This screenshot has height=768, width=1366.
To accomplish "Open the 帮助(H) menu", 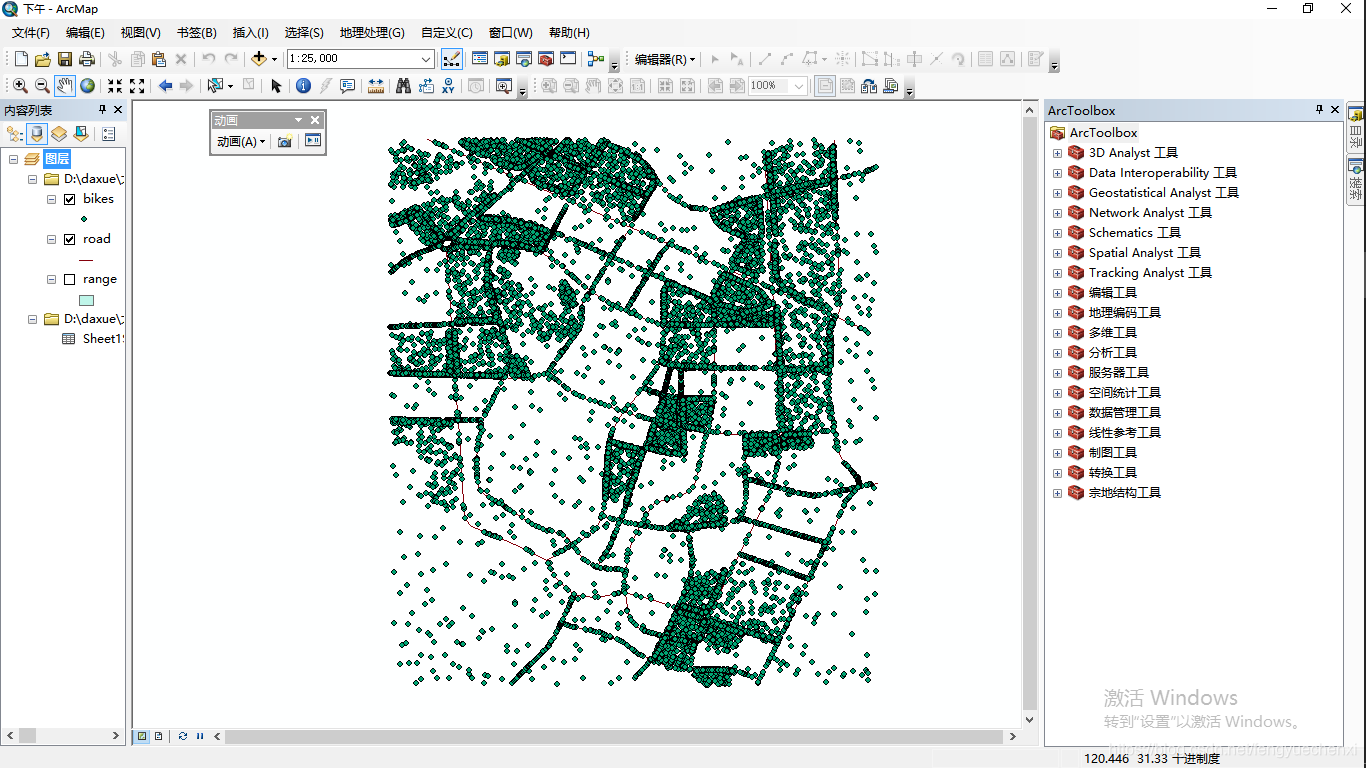I will [x=569, y=33].
